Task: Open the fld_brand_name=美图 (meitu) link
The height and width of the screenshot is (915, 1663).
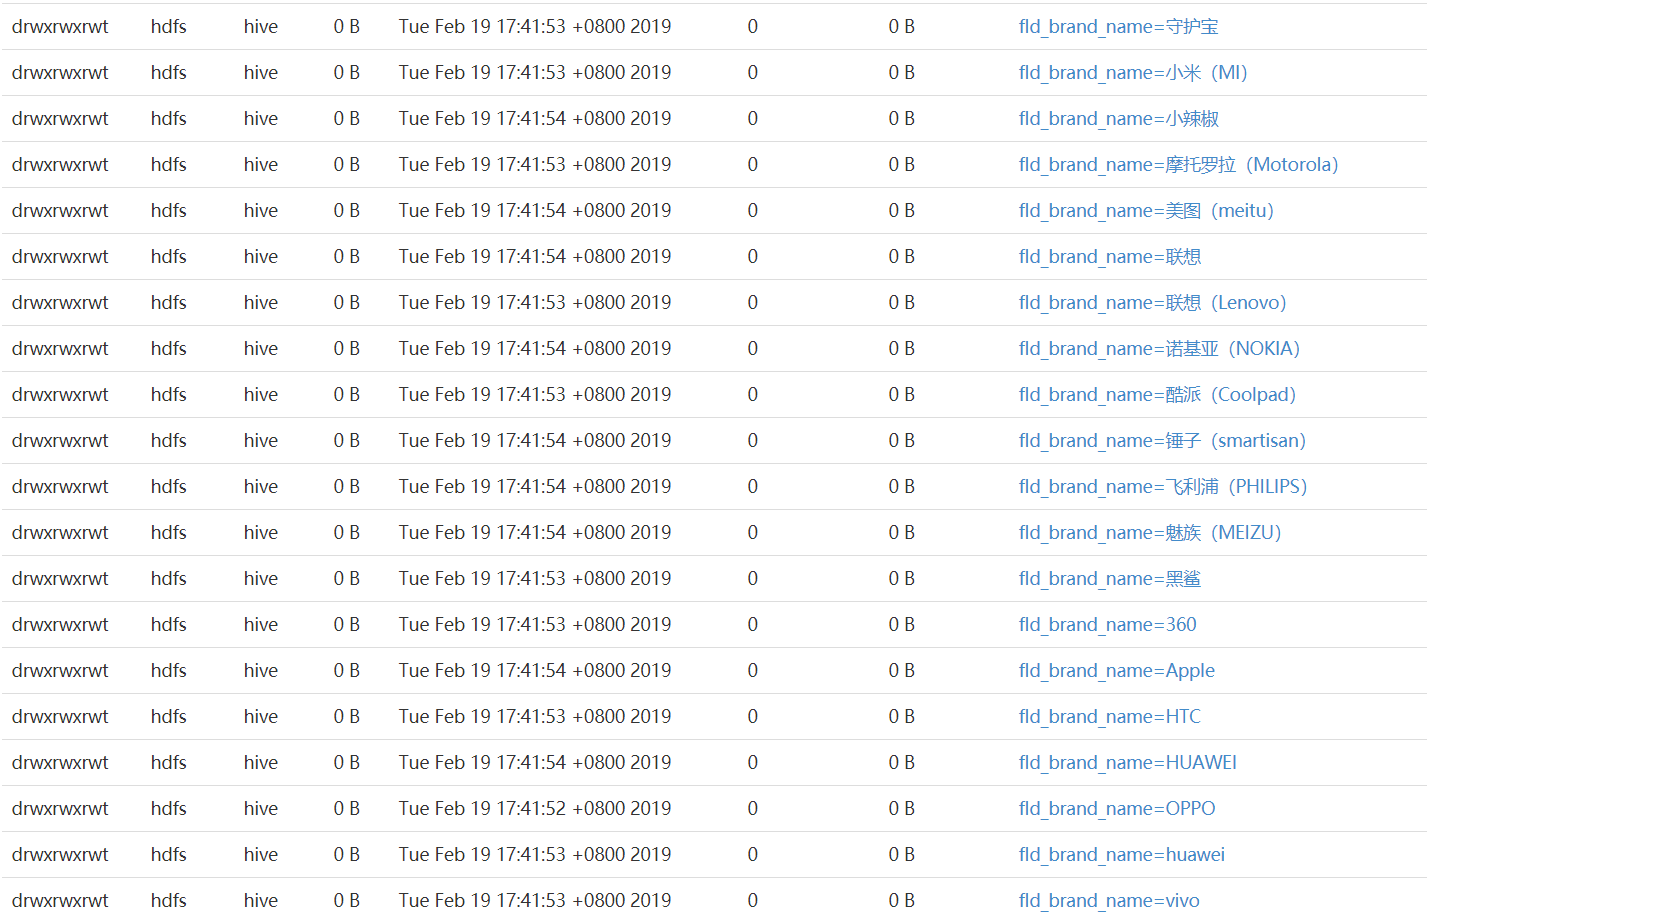Action: click(x=1146, y=211)
